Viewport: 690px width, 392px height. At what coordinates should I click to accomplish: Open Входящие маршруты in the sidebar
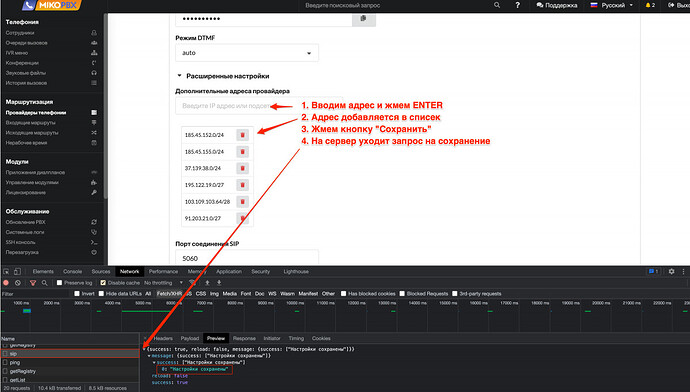tap(30, 123)
